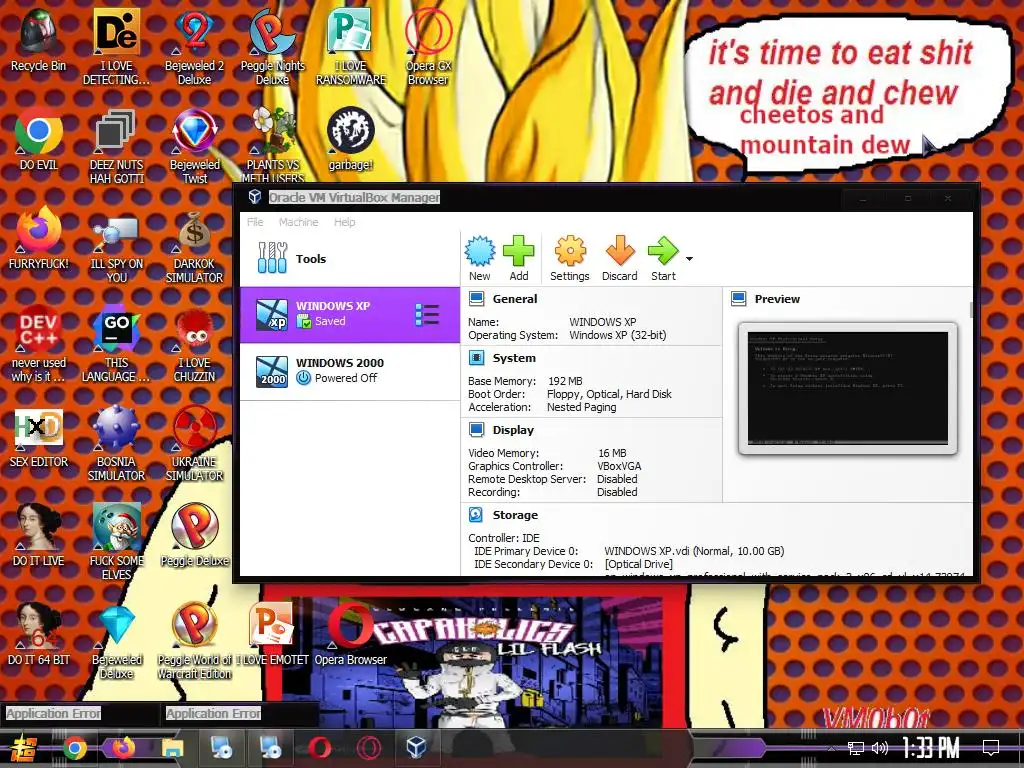This screenshot has height=768, width=1024.
Task: Select the WINDOWS XP virtual machine
Action: tap(350, 314)
